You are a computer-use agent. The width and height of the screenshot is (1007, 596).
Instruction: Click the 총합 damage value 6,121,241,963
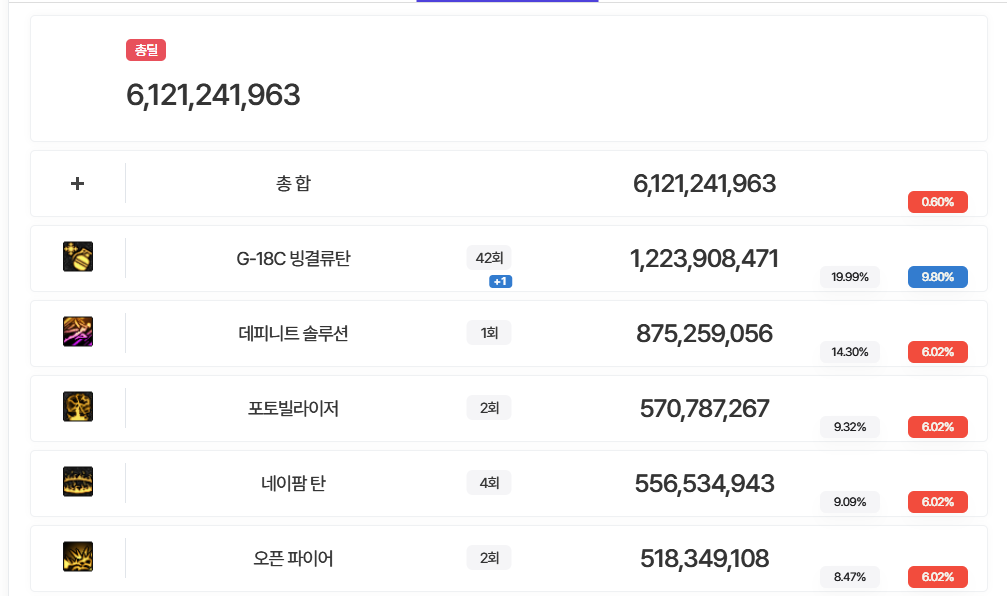(704, 184)
